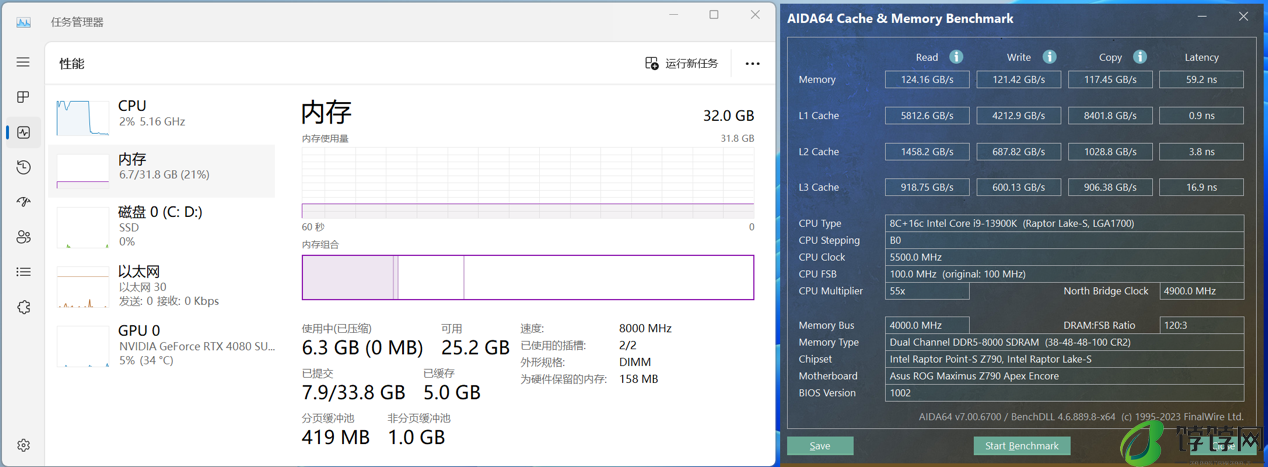This screenshot has width=1268, height=467.
Task: Click the Motherboard Asus ROG Maximus field
Action: pyautogui.click(x=1064, y=376)
